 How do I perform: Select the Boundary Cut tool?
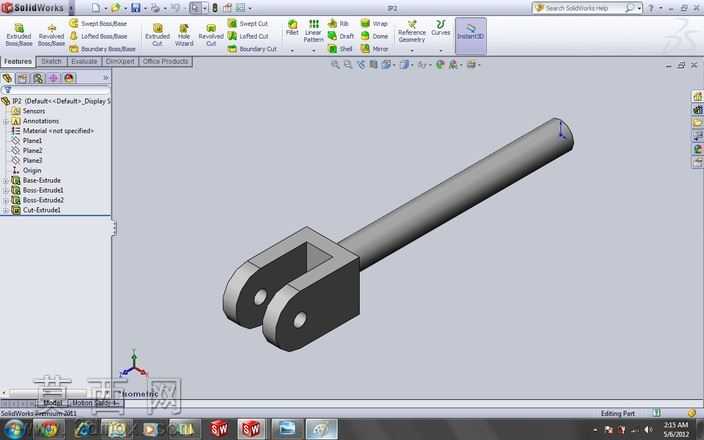tap(252, 48)
